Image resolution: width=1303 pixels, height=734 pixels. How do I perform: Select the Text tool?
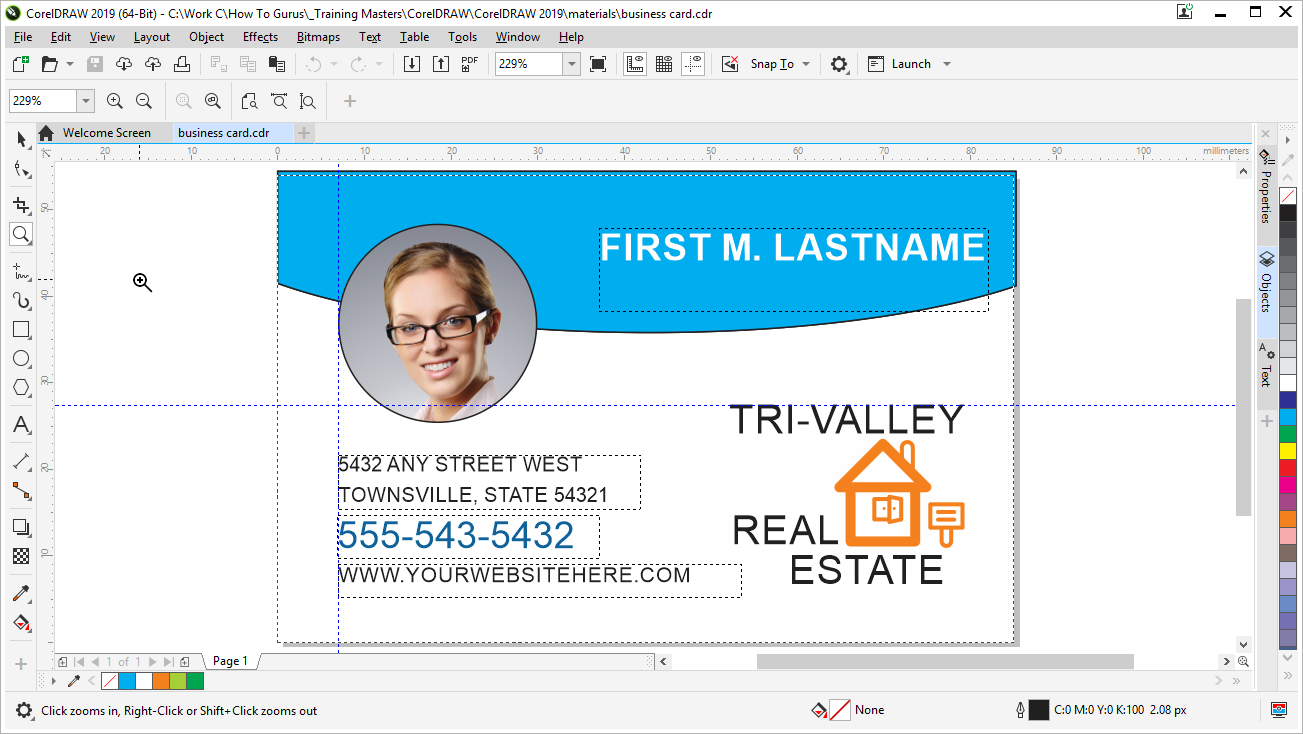click(20, 425)
